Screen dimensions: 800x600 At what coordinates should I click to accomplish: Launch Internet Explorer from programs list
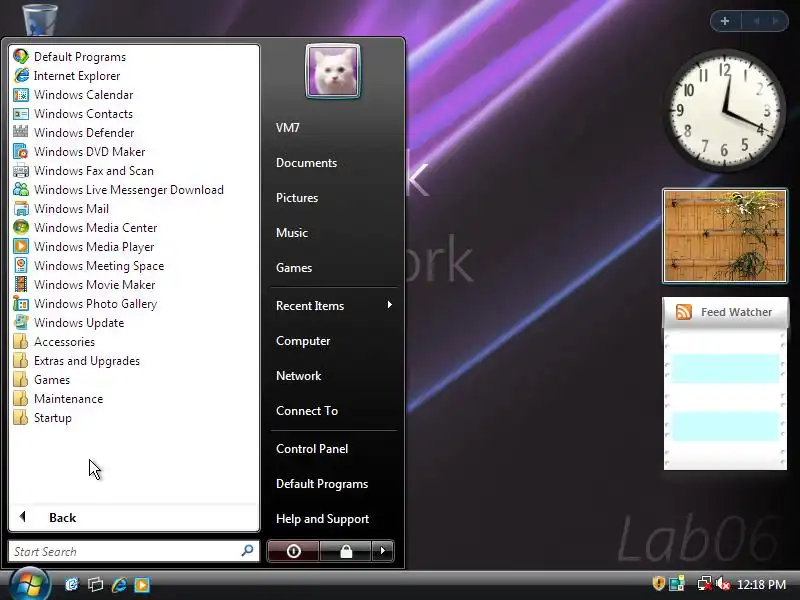tap(21, 76)
